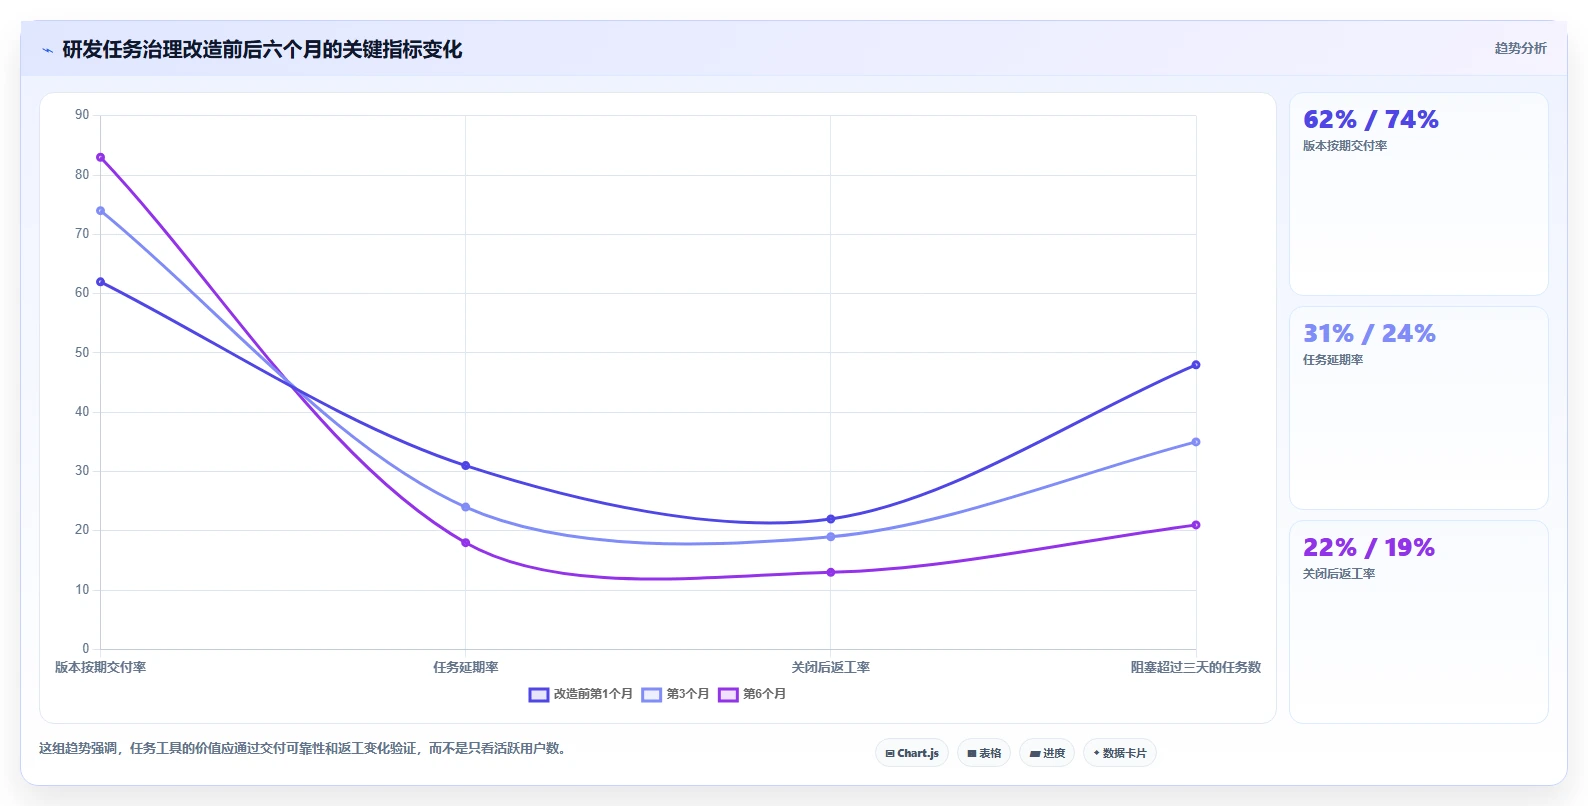Click the trend icon beside the page title
The image size is (1588, 806).
(x=47, y=50)
